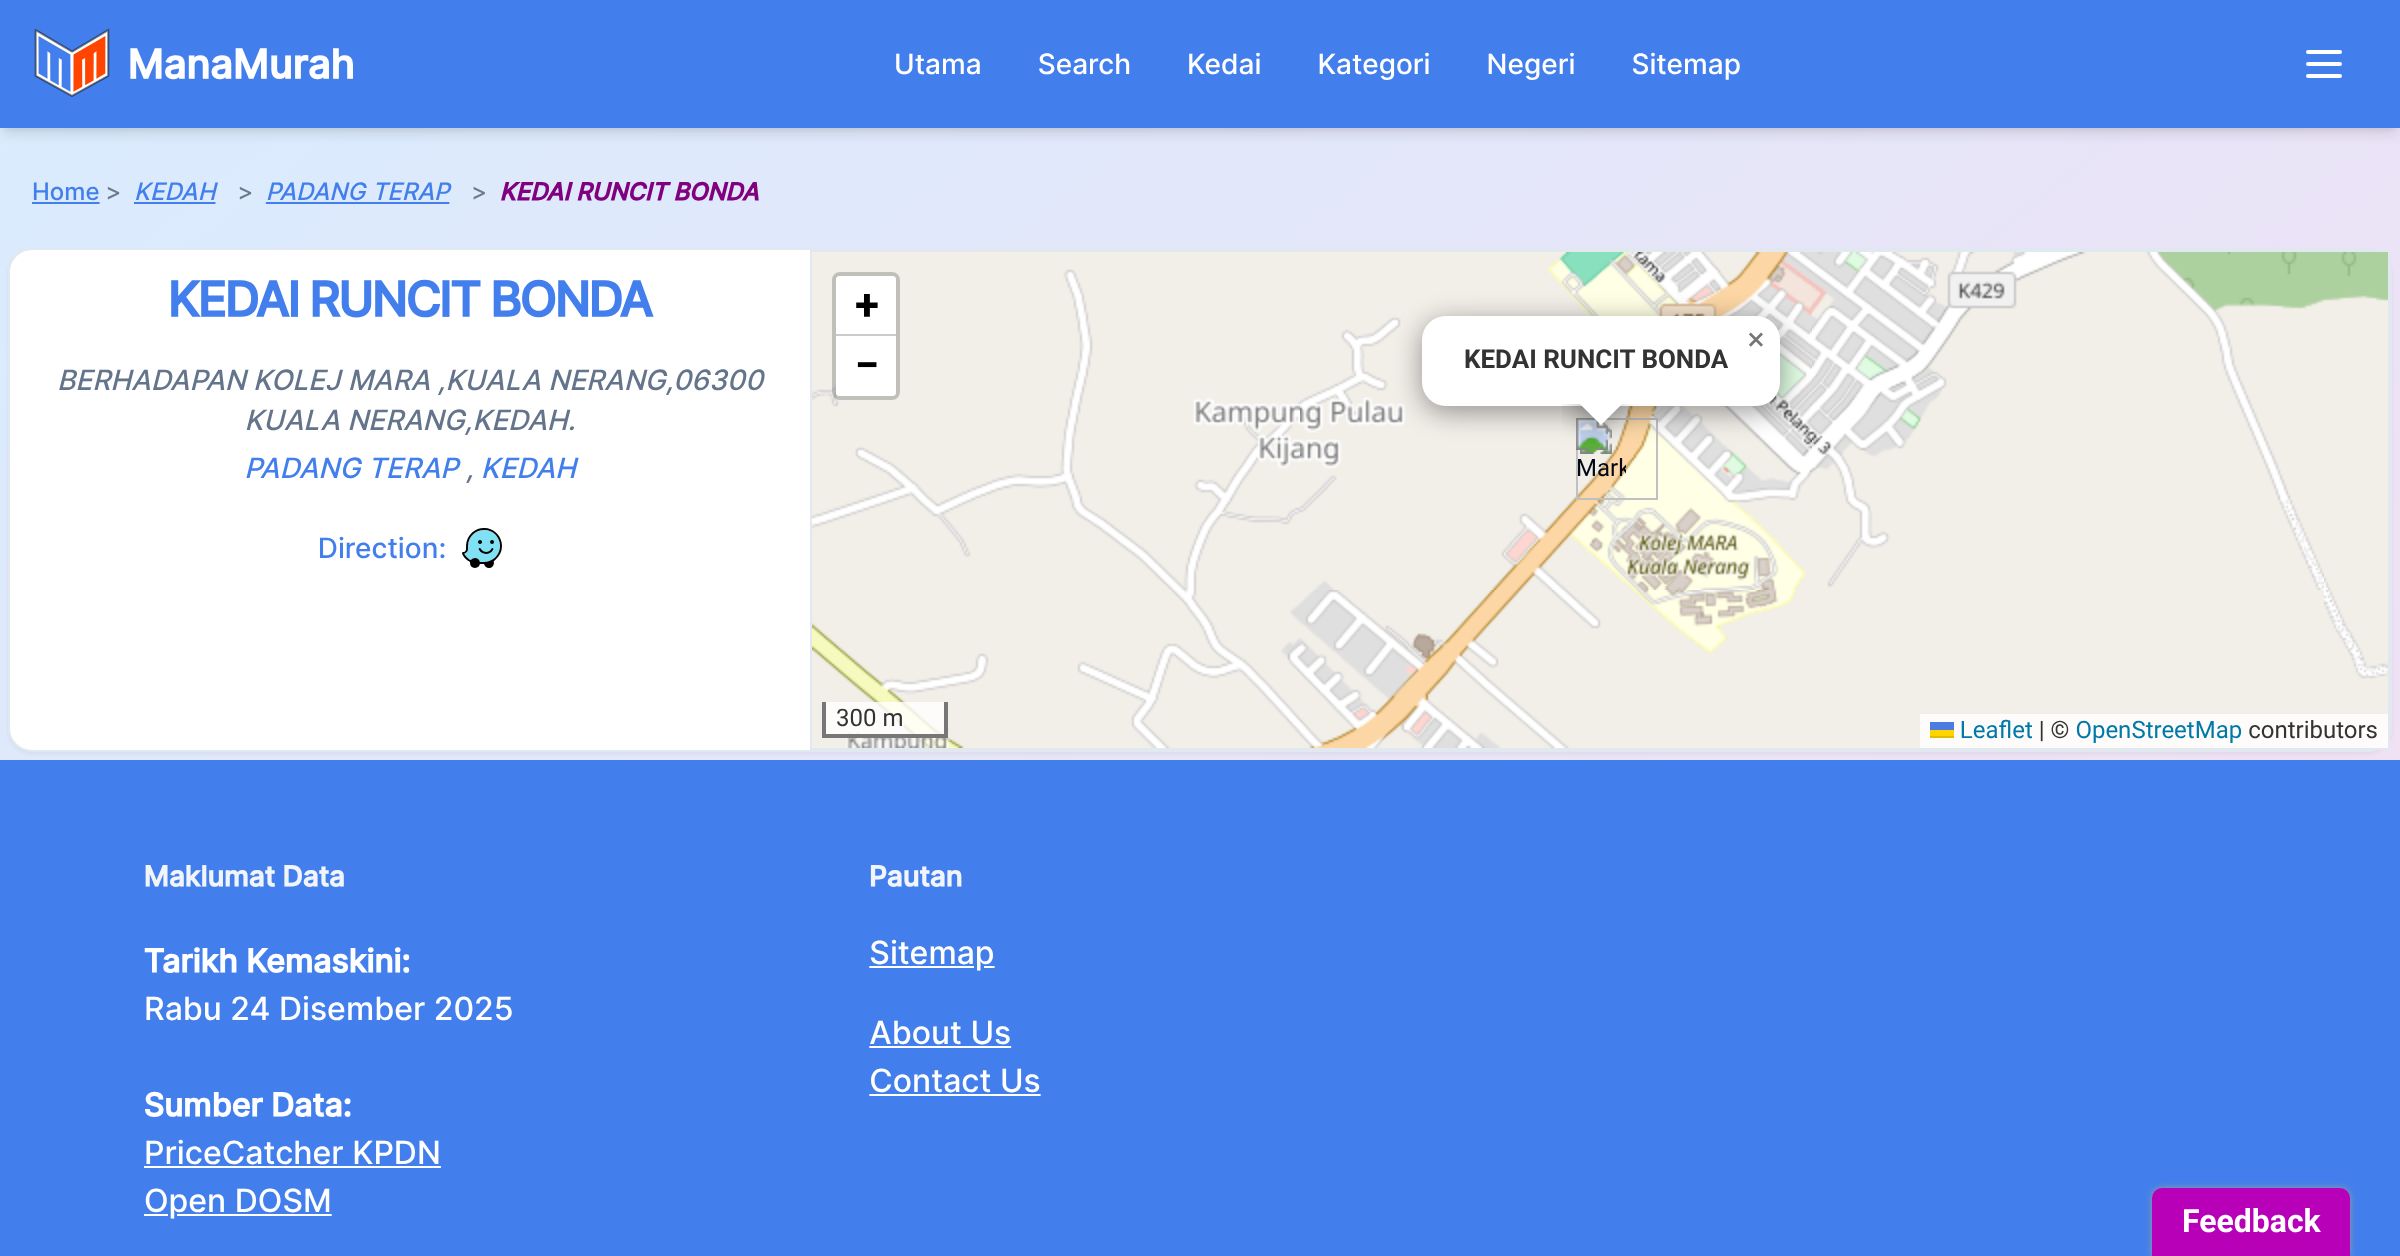This screenshot has height=1256, width=2400.
Task: Open Waze direction icon
Action: click(482, 548)
